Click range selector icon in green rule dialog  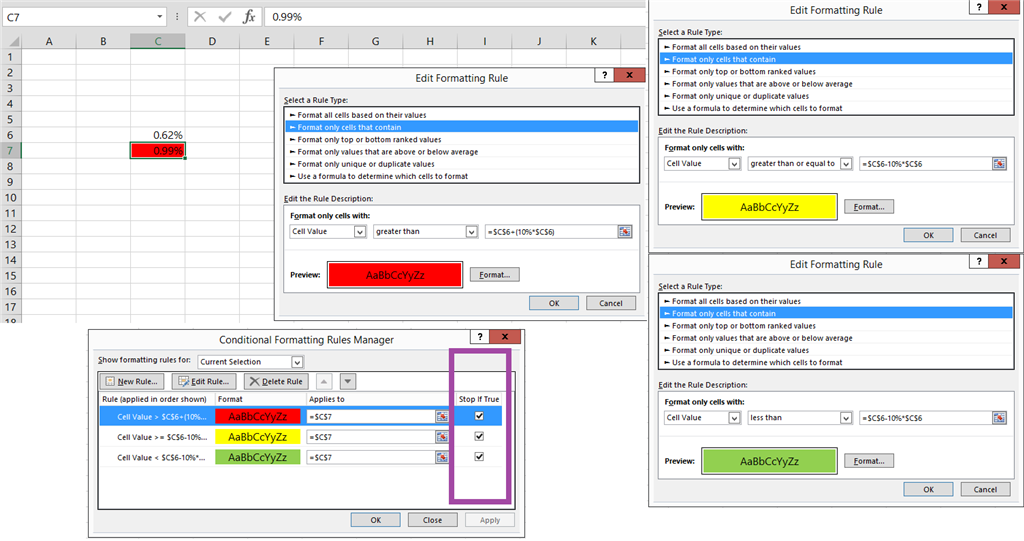[999, 418]
